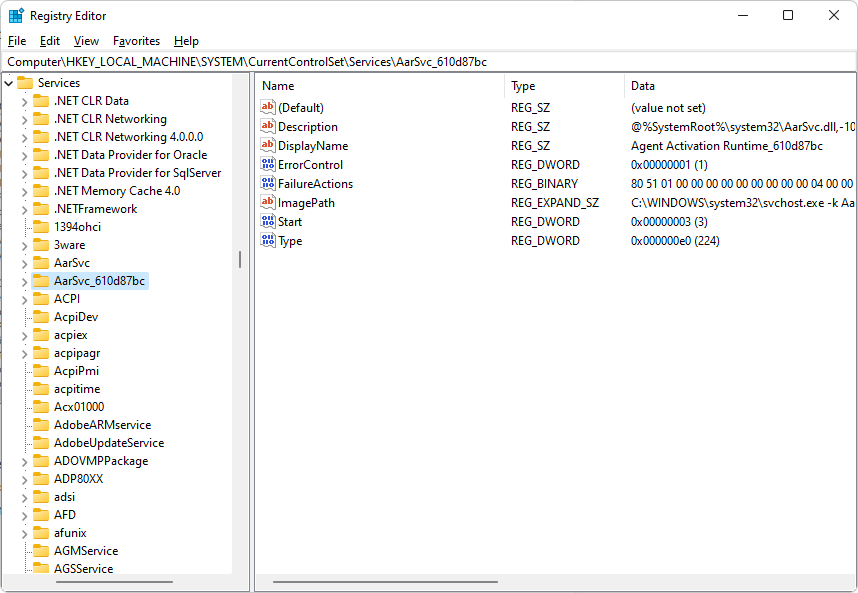Select the FailureActions value name
The width and height of the screenshot is (858, 593).
315,184
